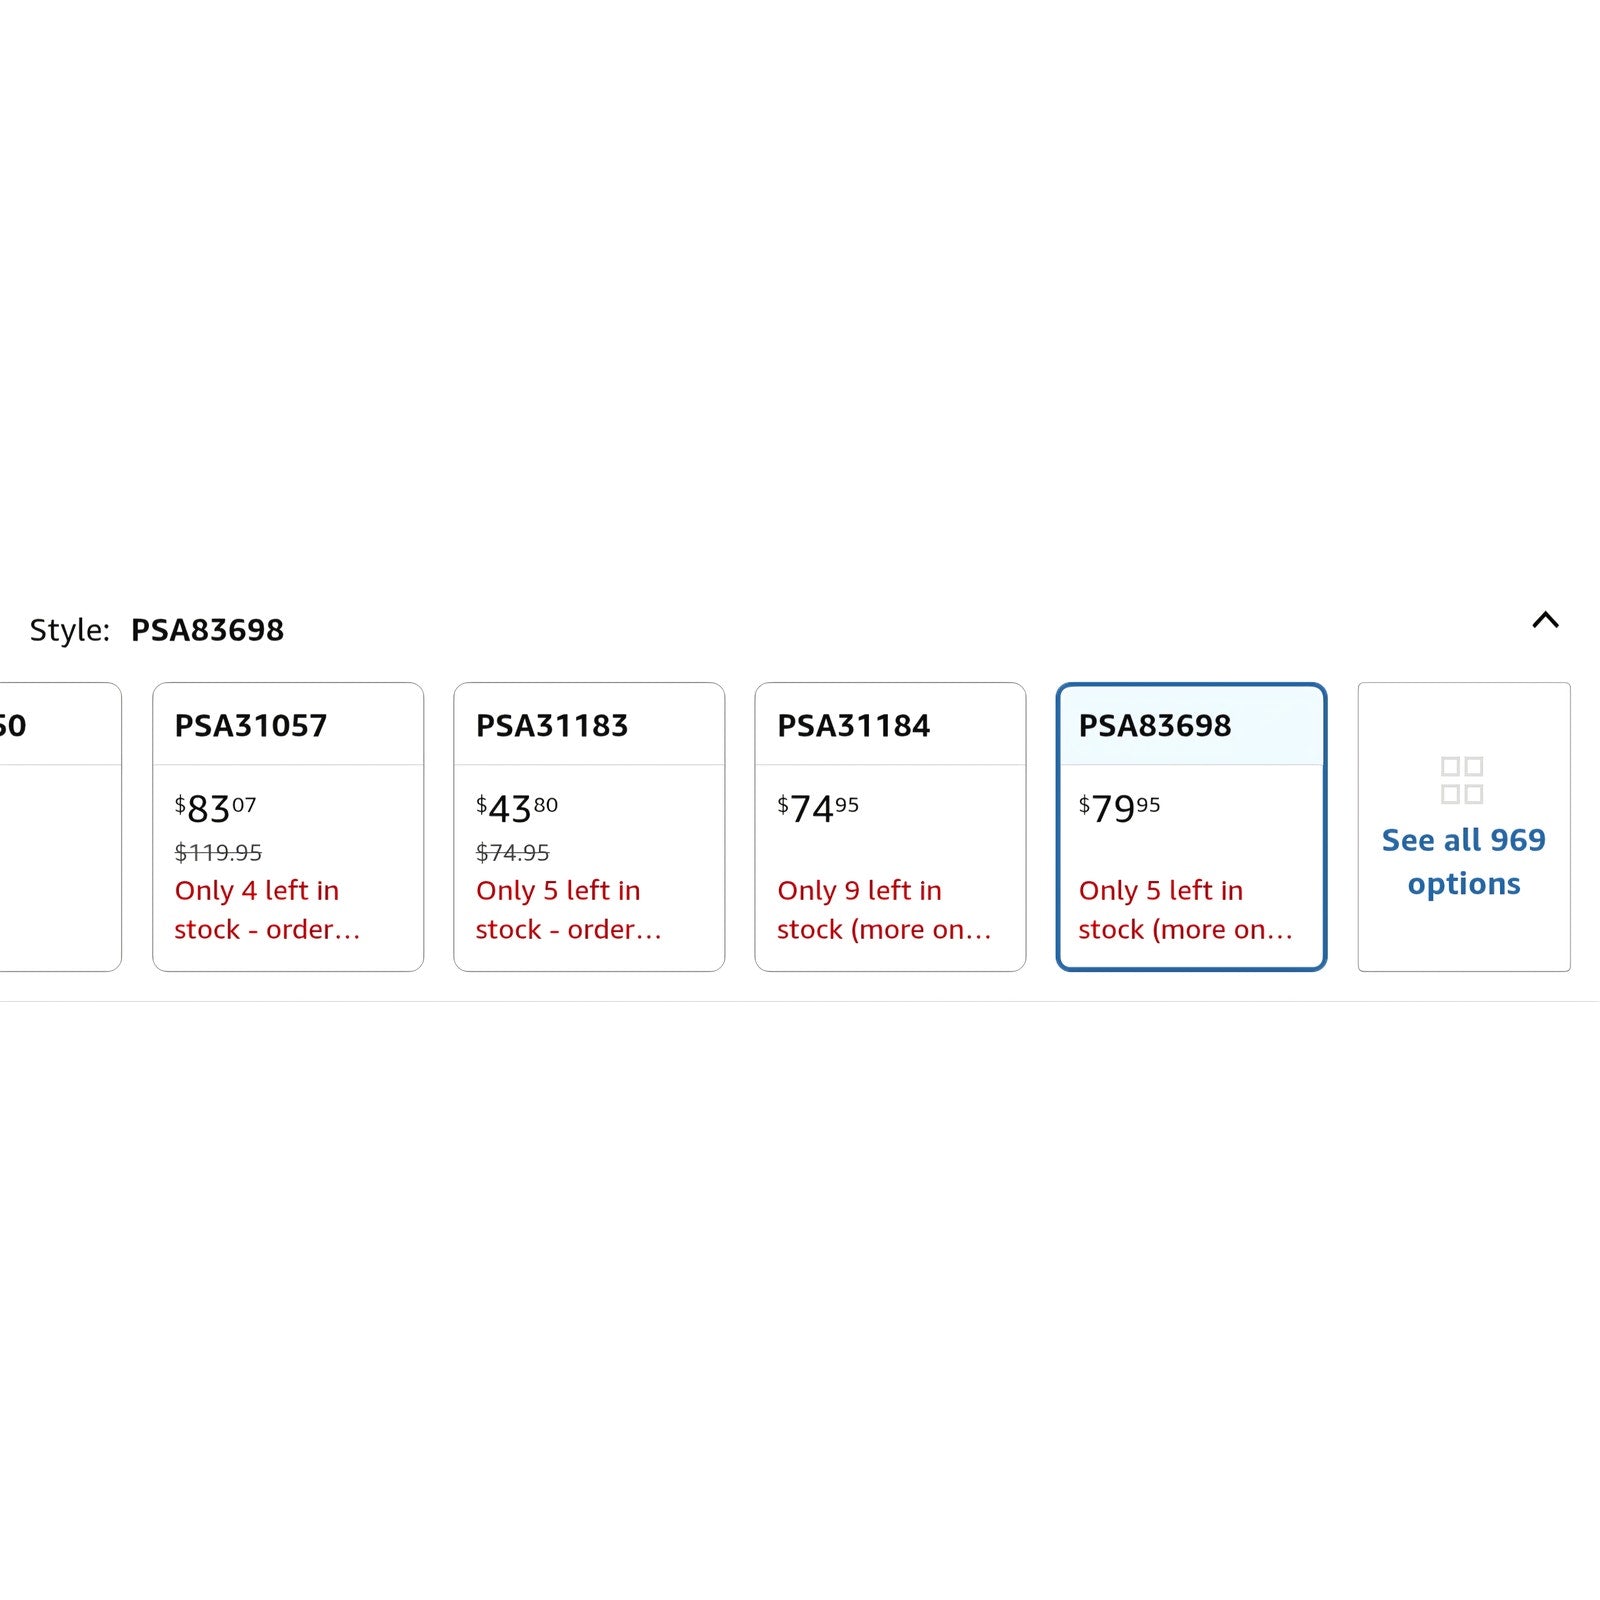
Task: Click the $43.80 price
Action: tap(516, 808)
